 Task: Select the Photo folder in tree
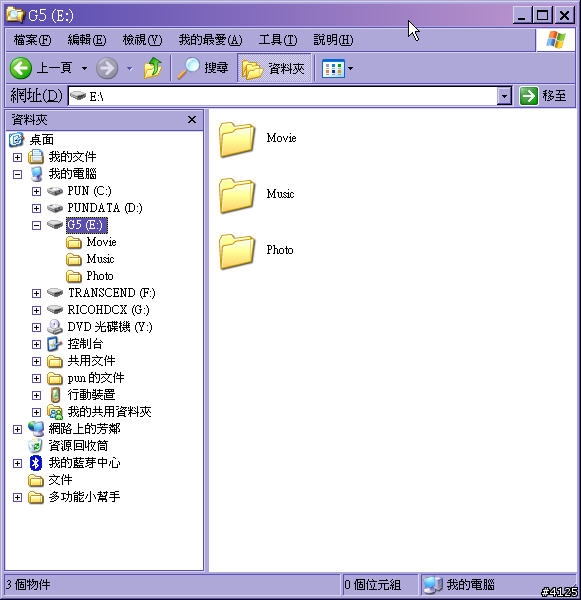[x=90, y=276]
